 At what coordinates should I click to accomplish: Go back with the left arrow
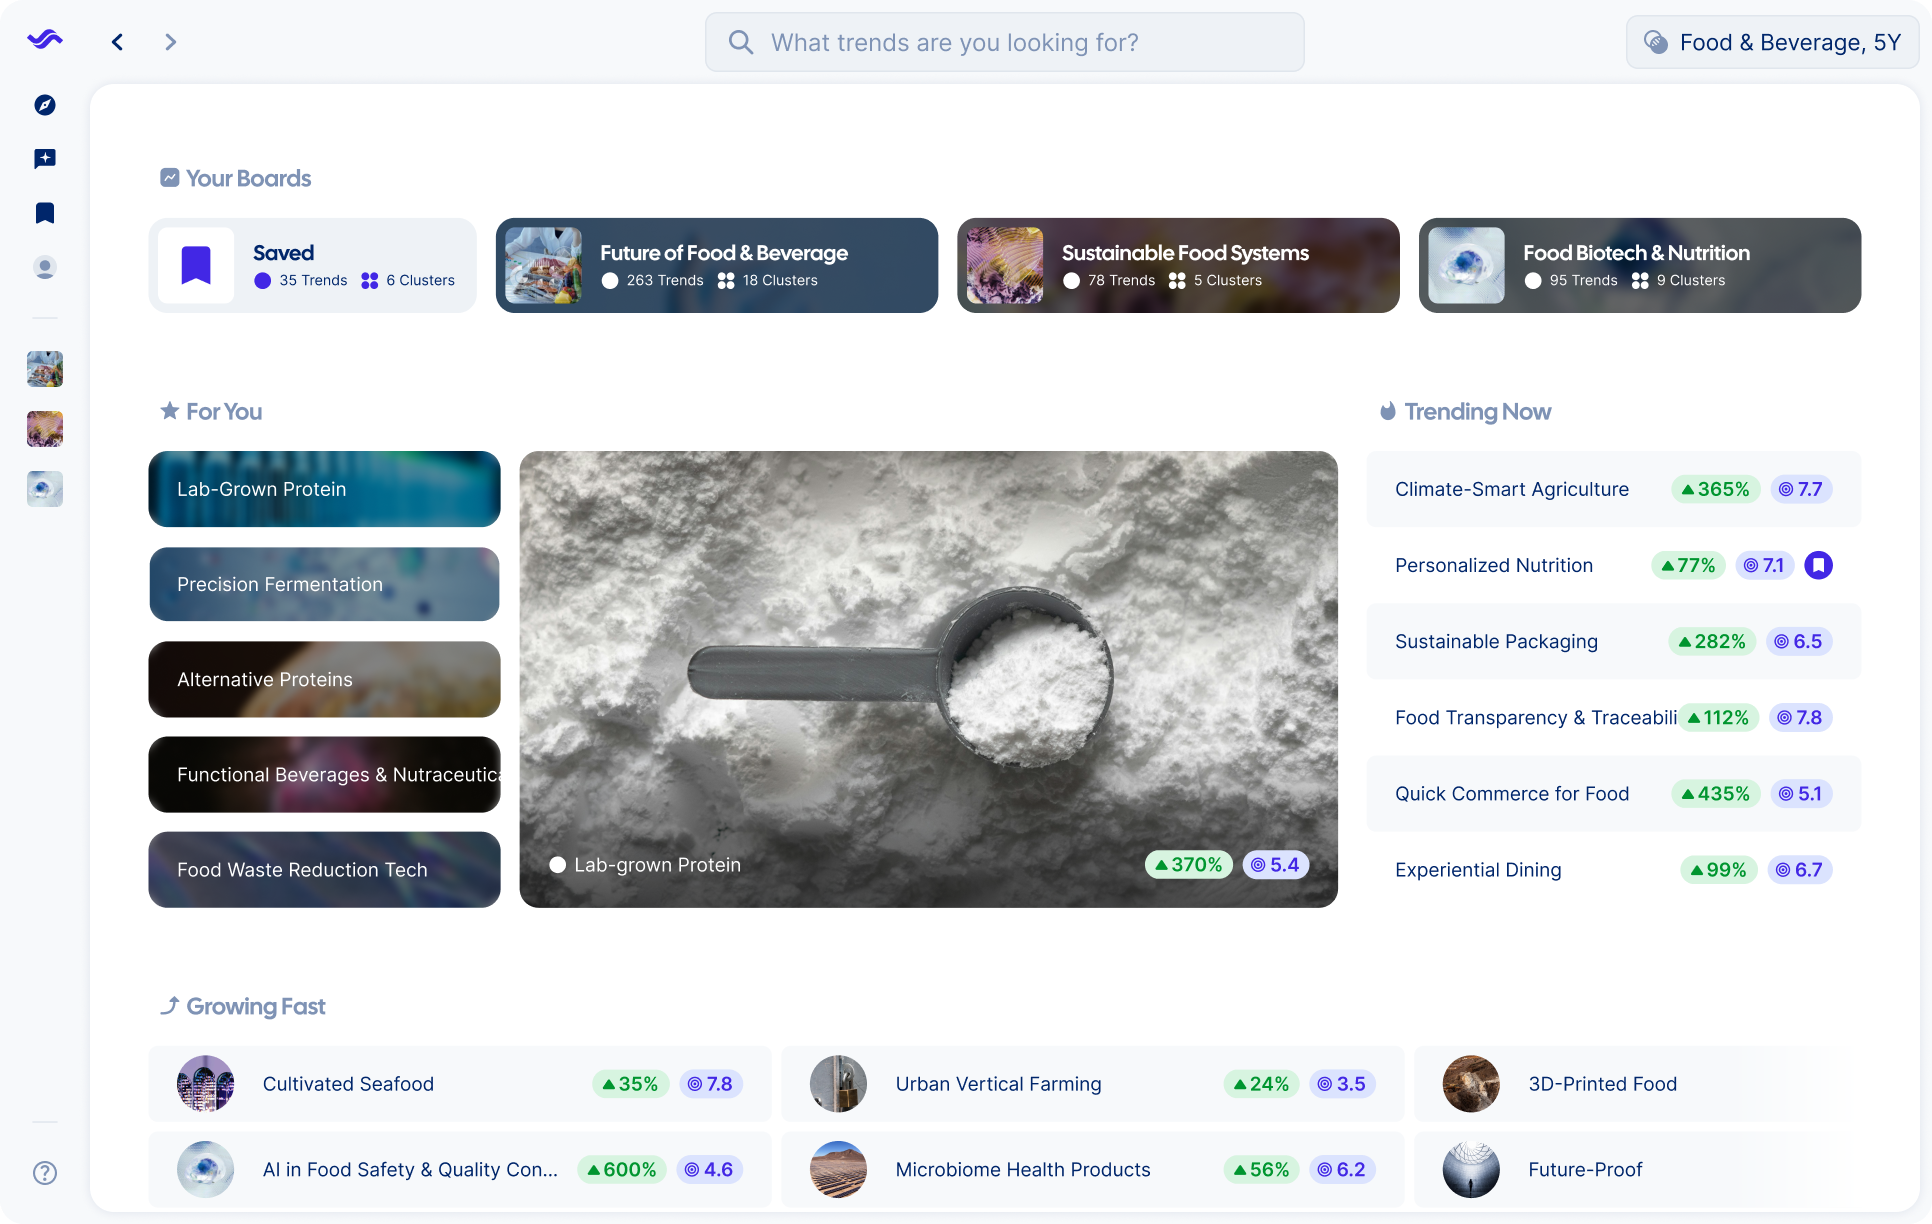click(x=118, y=42)
